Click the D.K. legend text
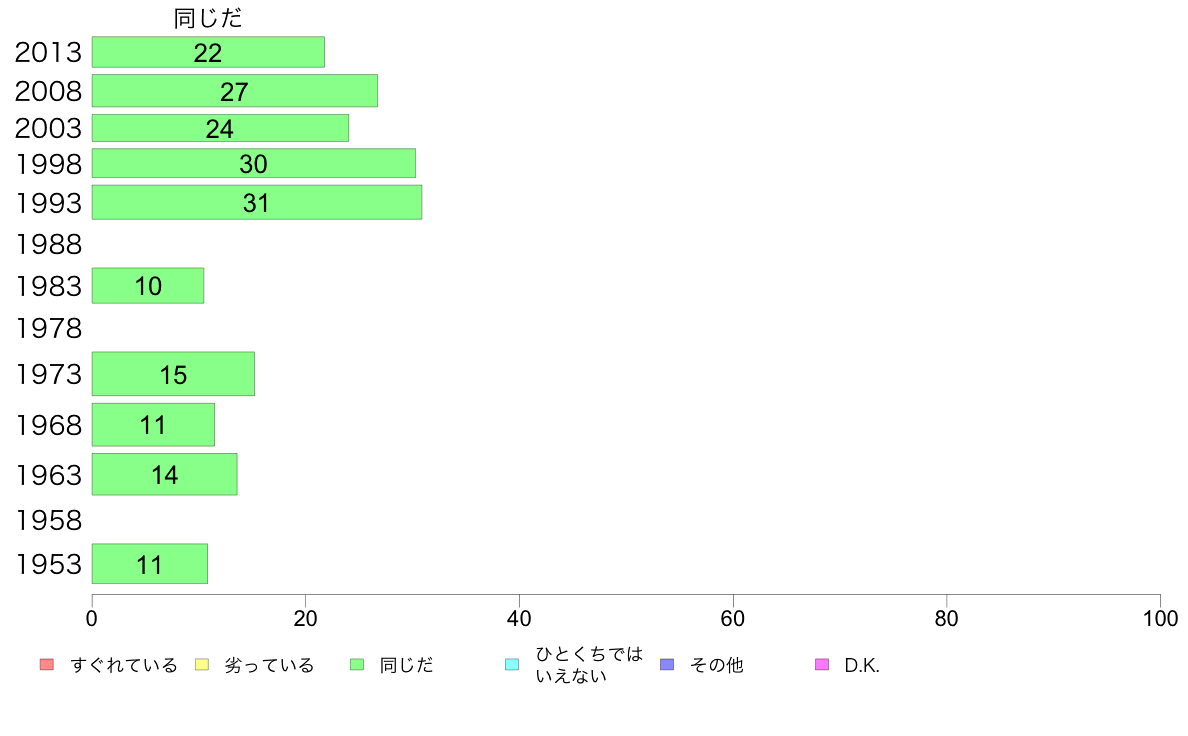 pyautogui.click(x=862, y=666)
